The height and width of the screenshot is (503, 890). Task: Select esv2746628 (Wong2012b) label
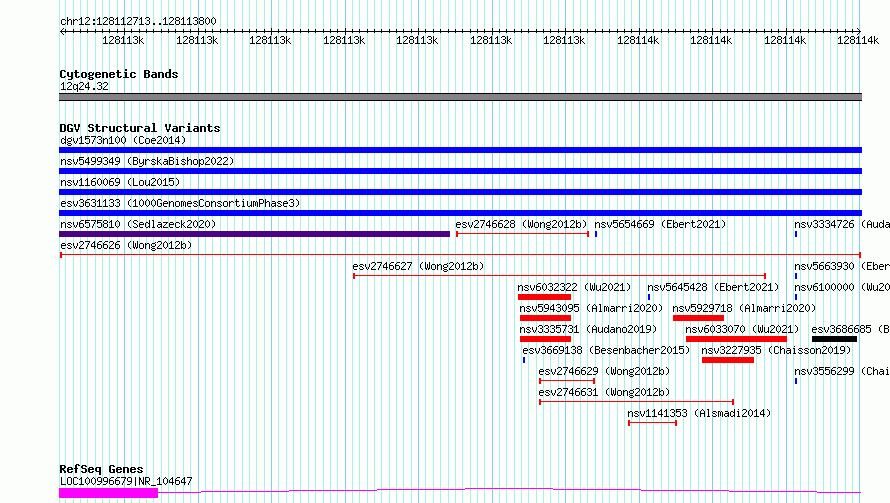[521, 224]
